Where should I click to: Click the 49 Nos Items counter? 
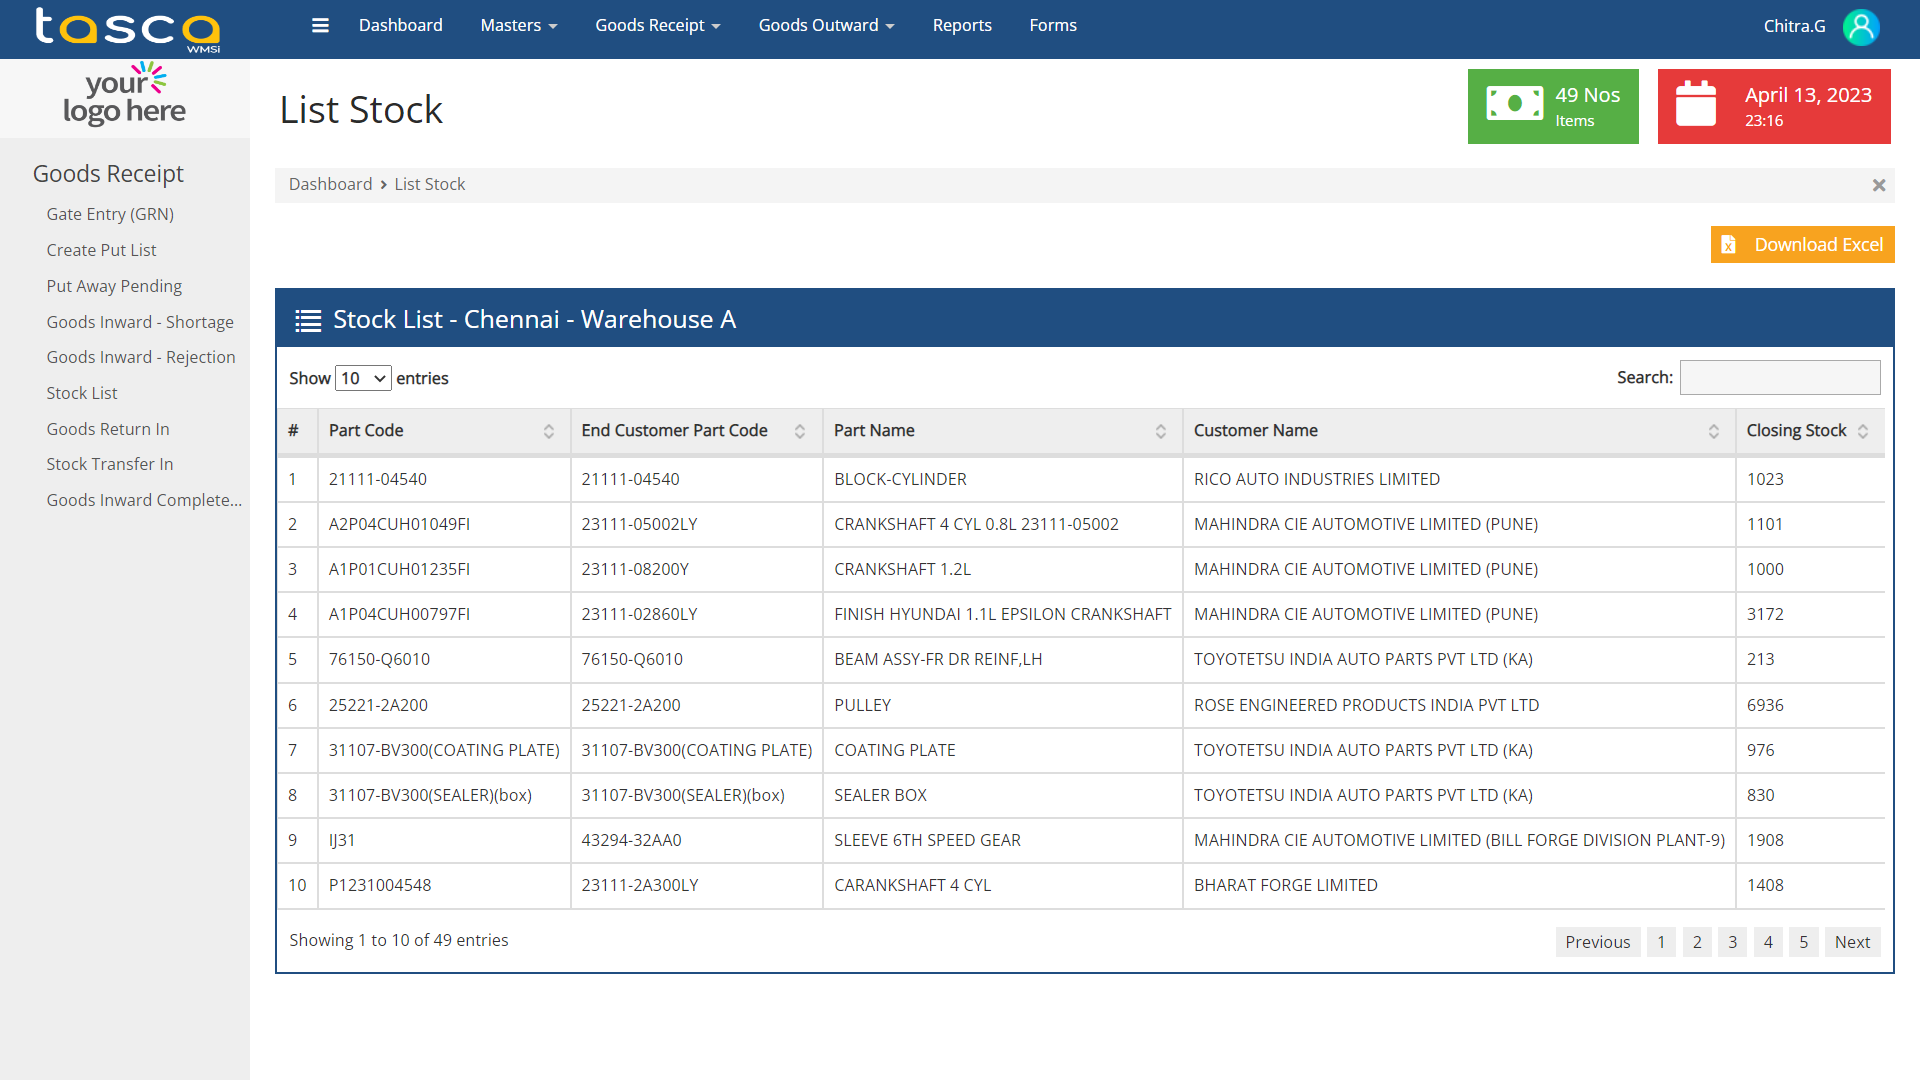[1553, 107]
